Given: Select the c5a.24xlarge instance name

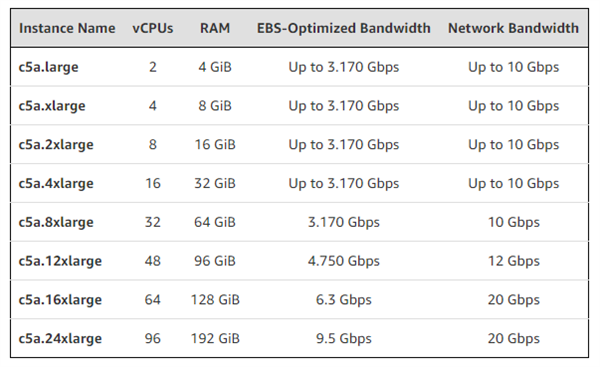Looking at the screenshot, I should point(60,338).
